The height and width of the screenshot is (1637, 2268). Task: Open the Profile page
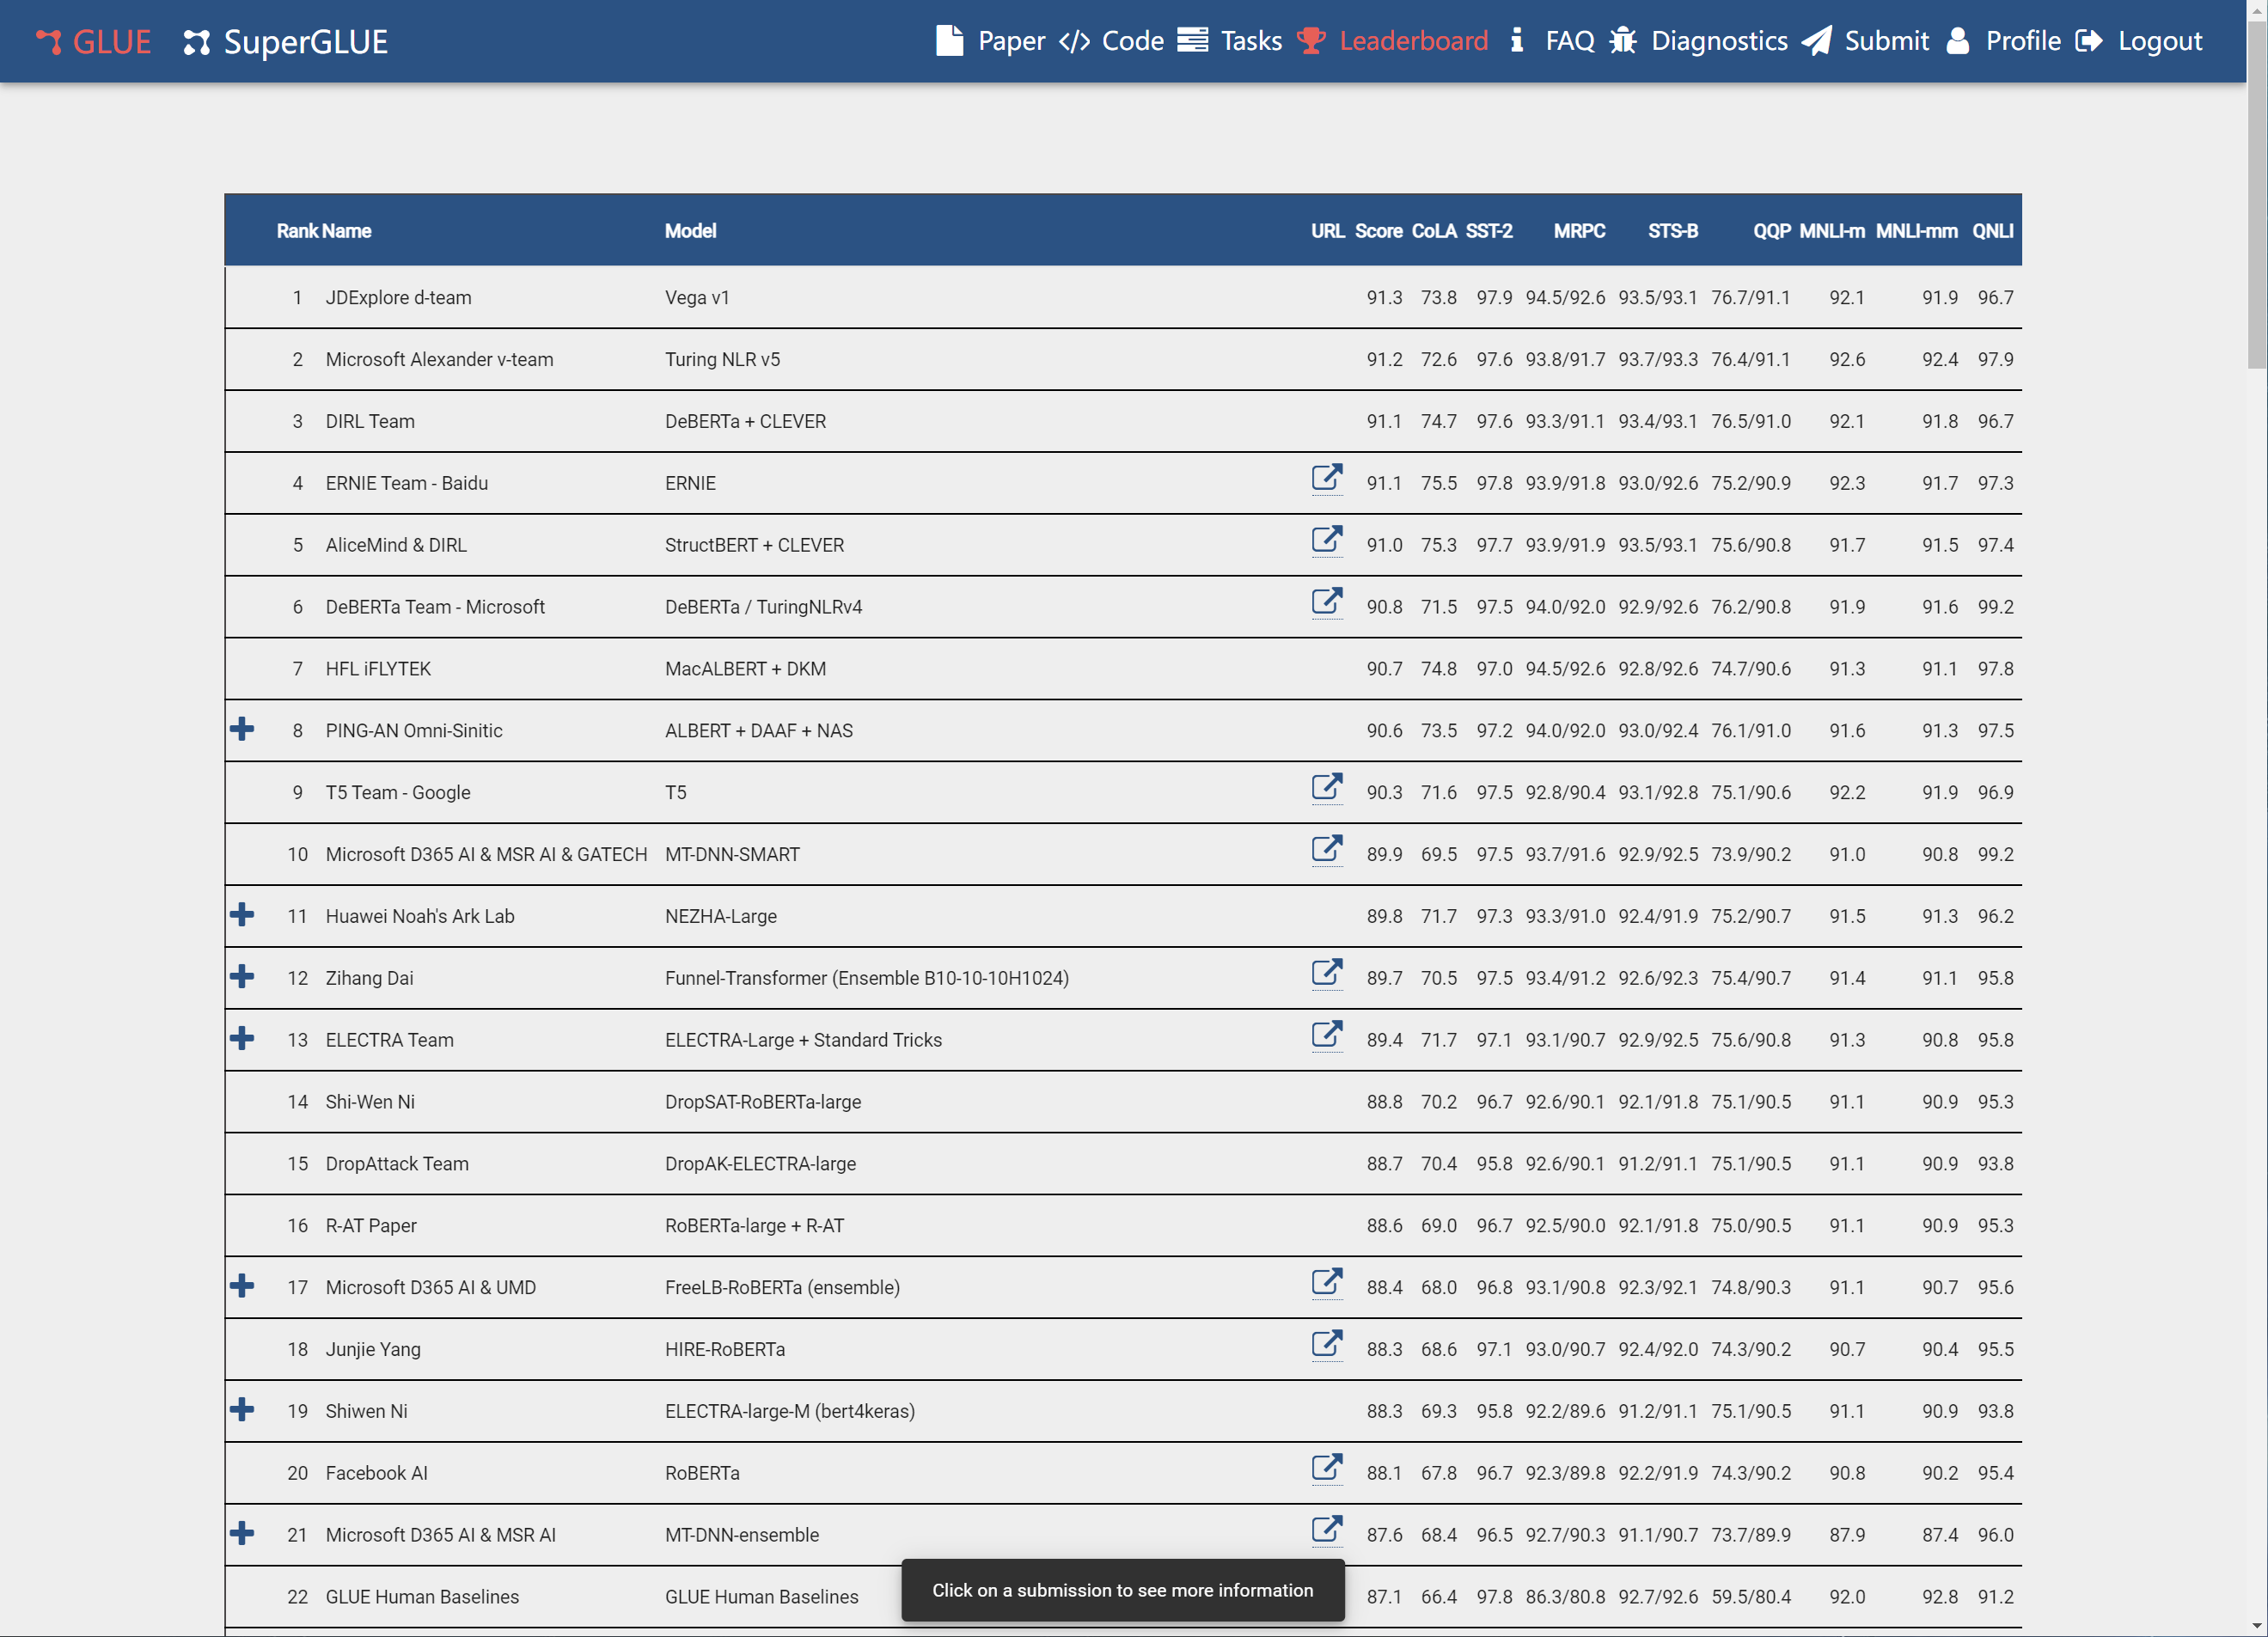pyautogui.click(x=2003, y=41)
